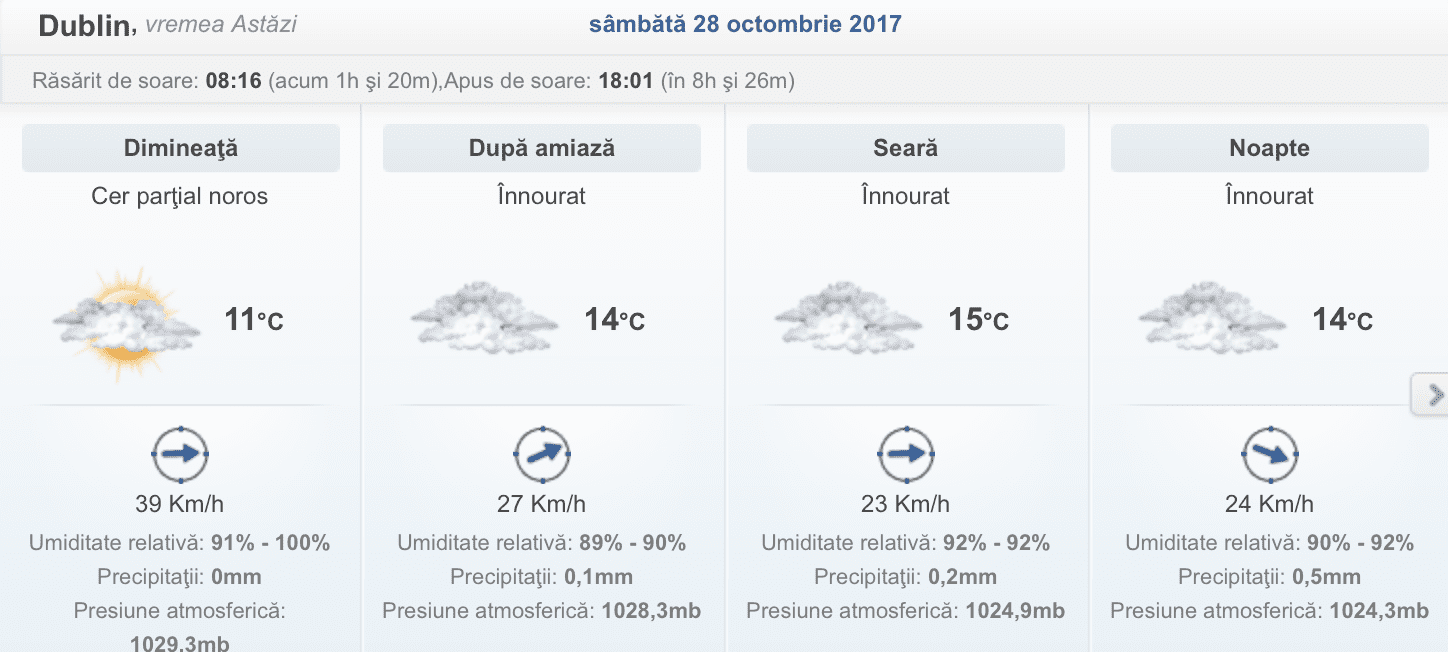Select the Noapte period header
This screenshot has height=652, width=1448.
point(1269,149)
